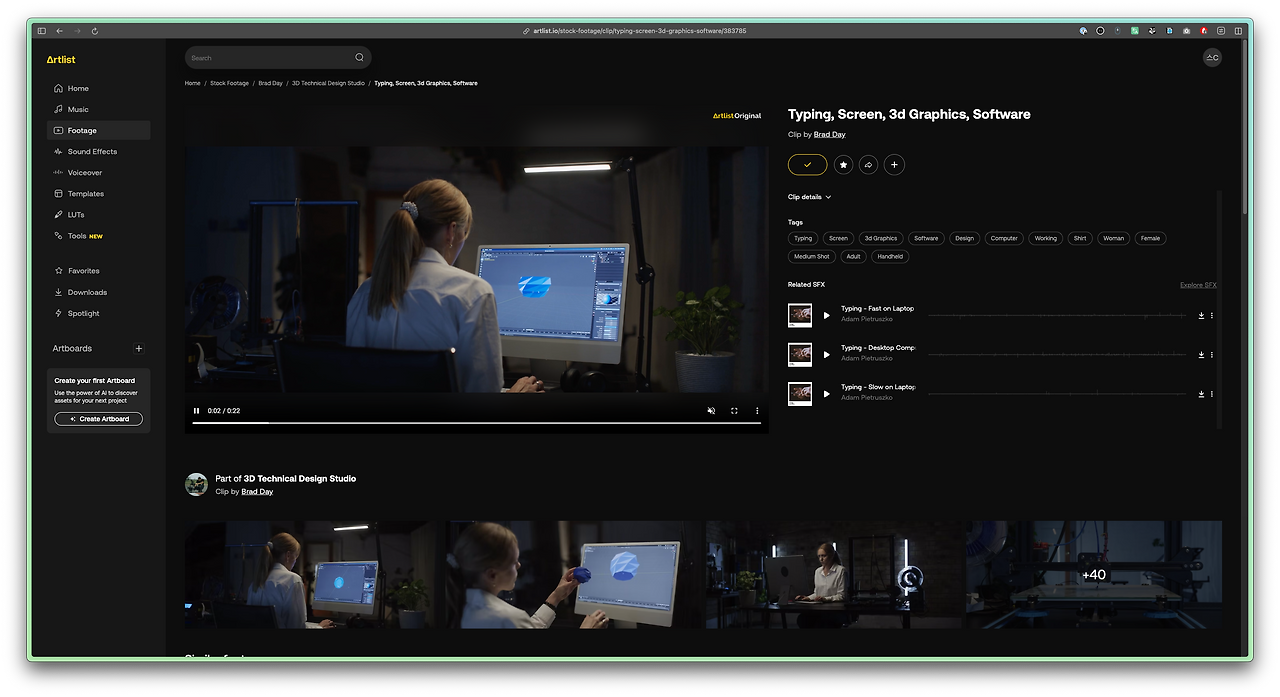The image size is (1280, 697).
Task: Open more options for Typing - Fast on Laptop
Action: tap(1212, 316)
